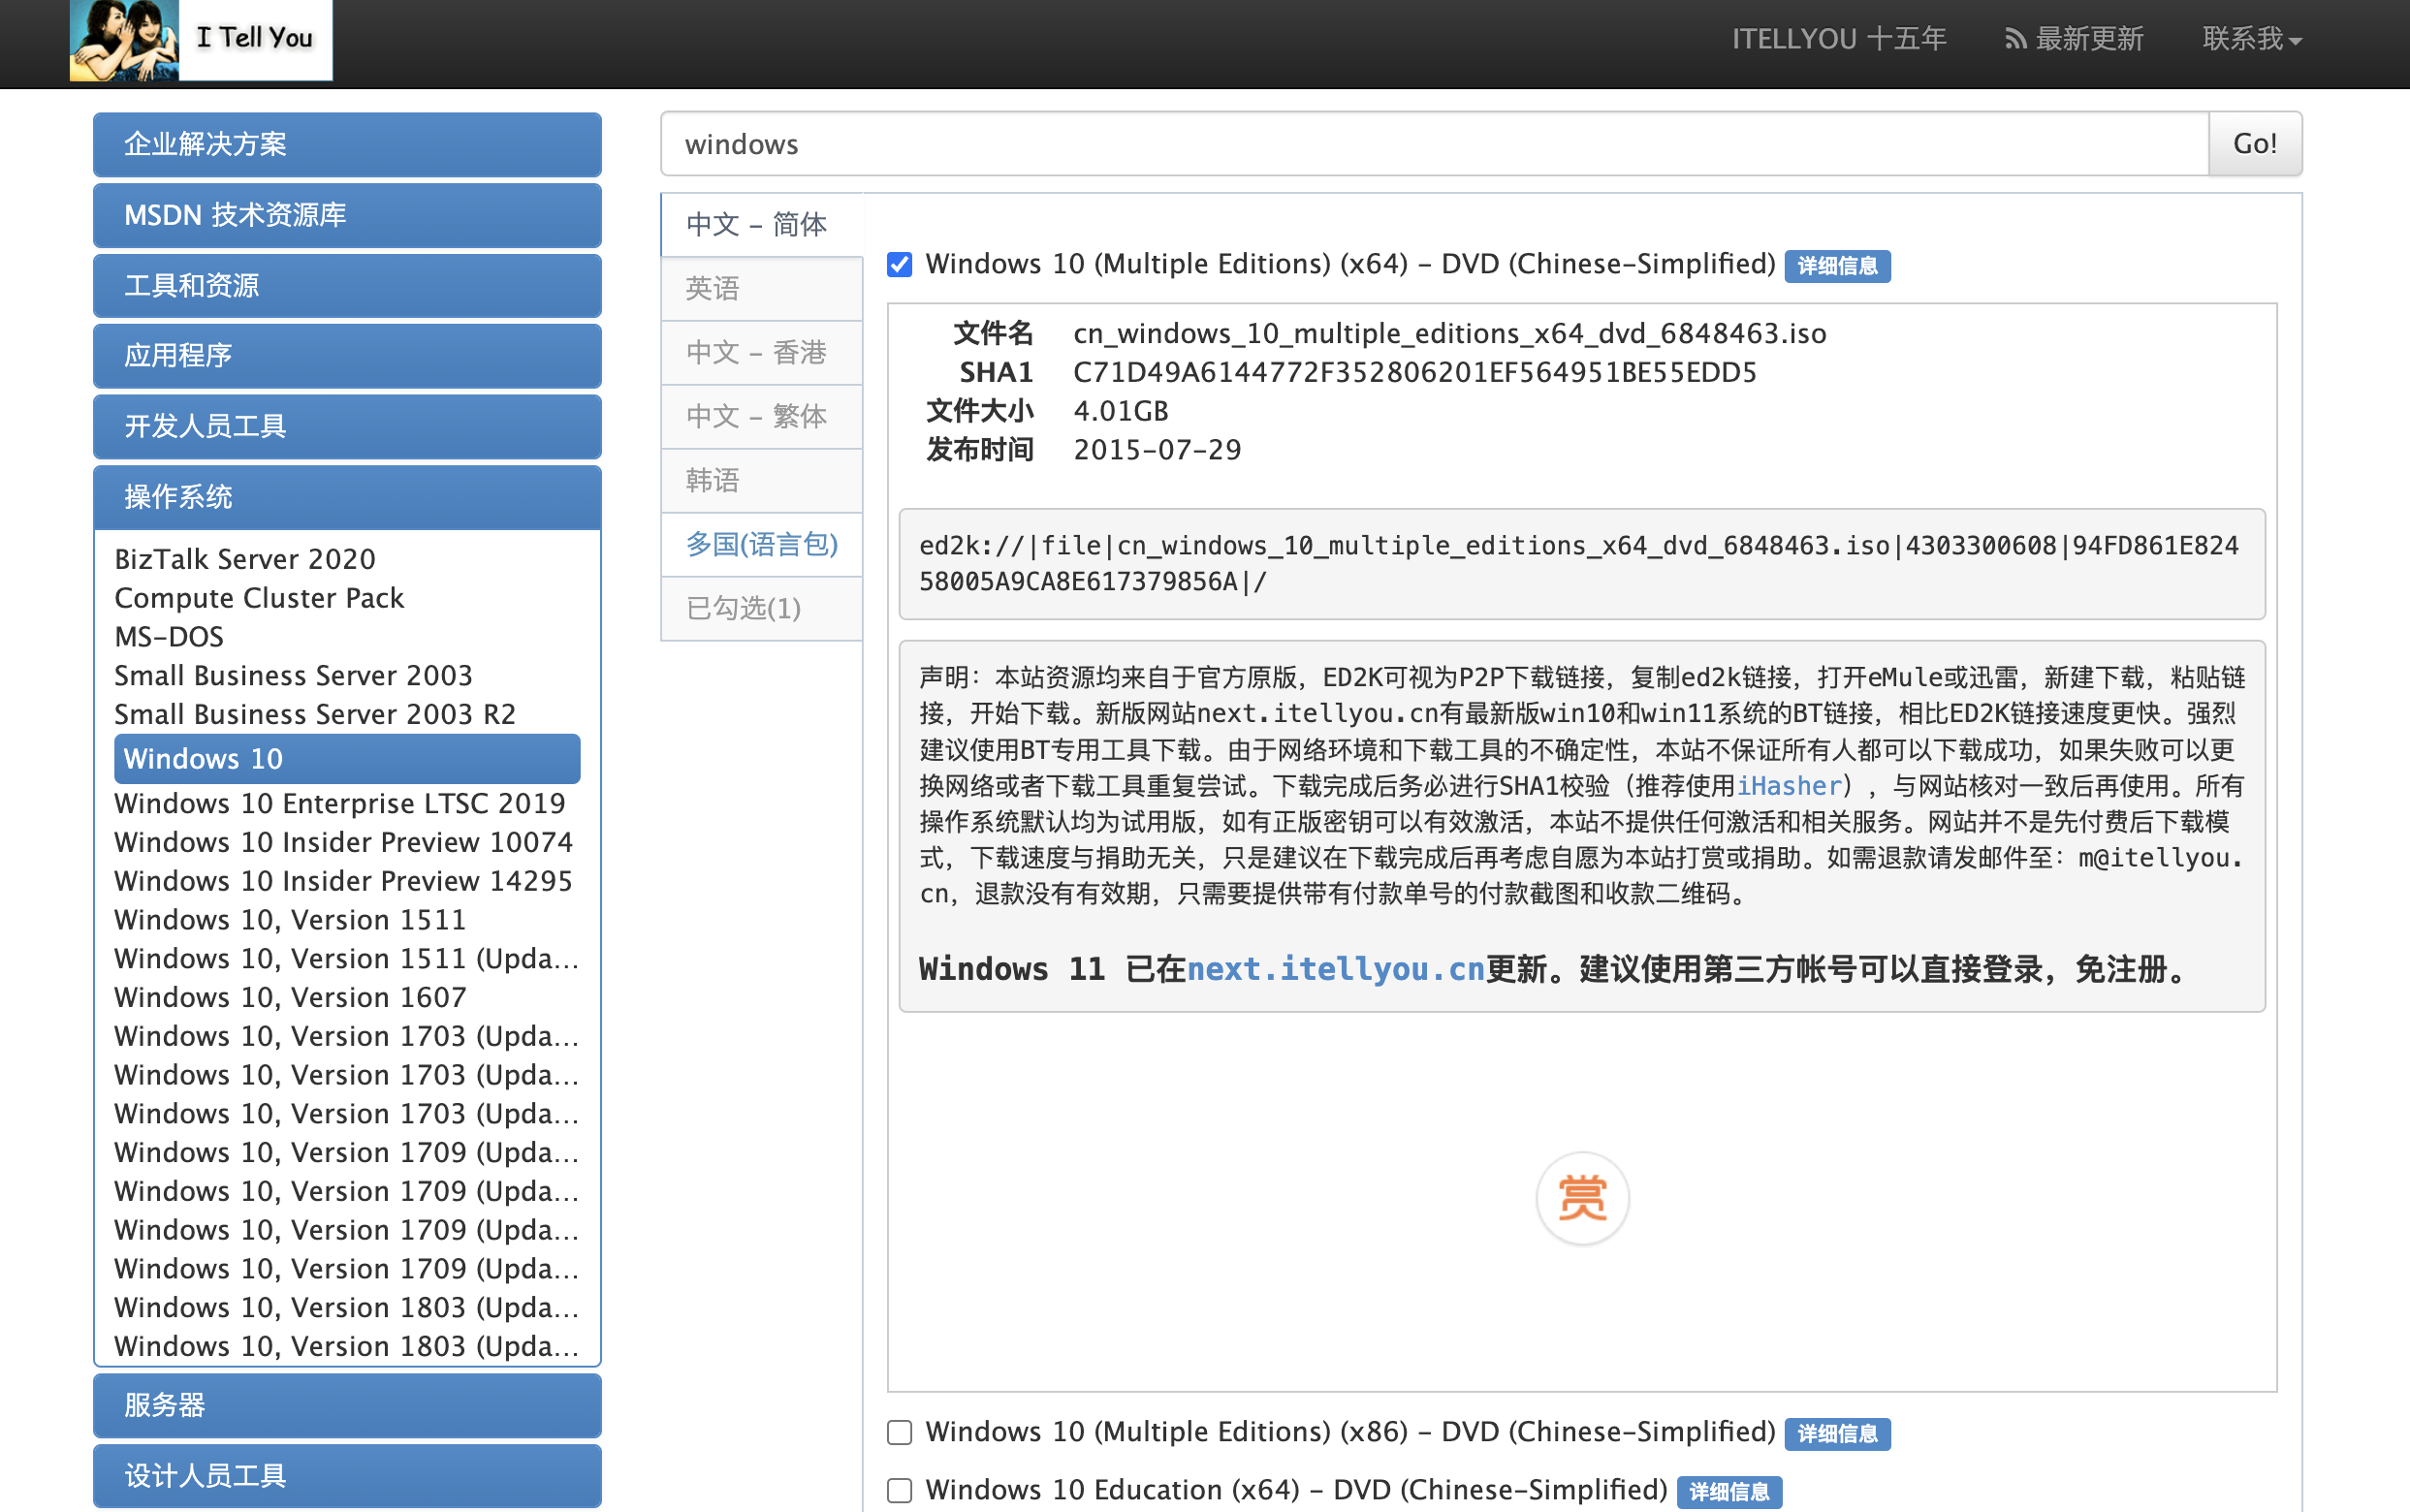Open the iHasher link in notice
This screenshot has width=2410, height=1512.
point(1788,786)
